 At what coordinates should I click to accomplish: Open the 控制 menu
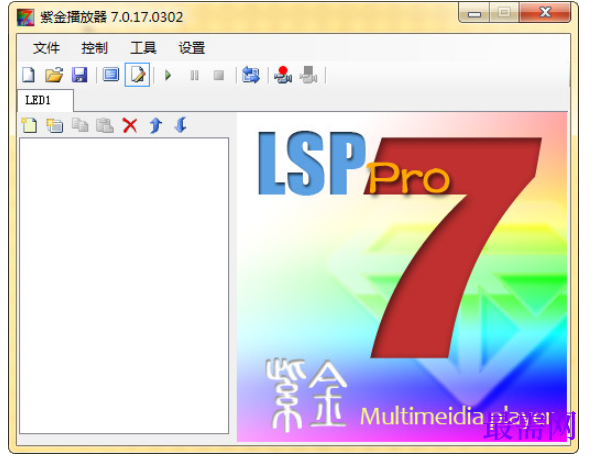point(94,48)
